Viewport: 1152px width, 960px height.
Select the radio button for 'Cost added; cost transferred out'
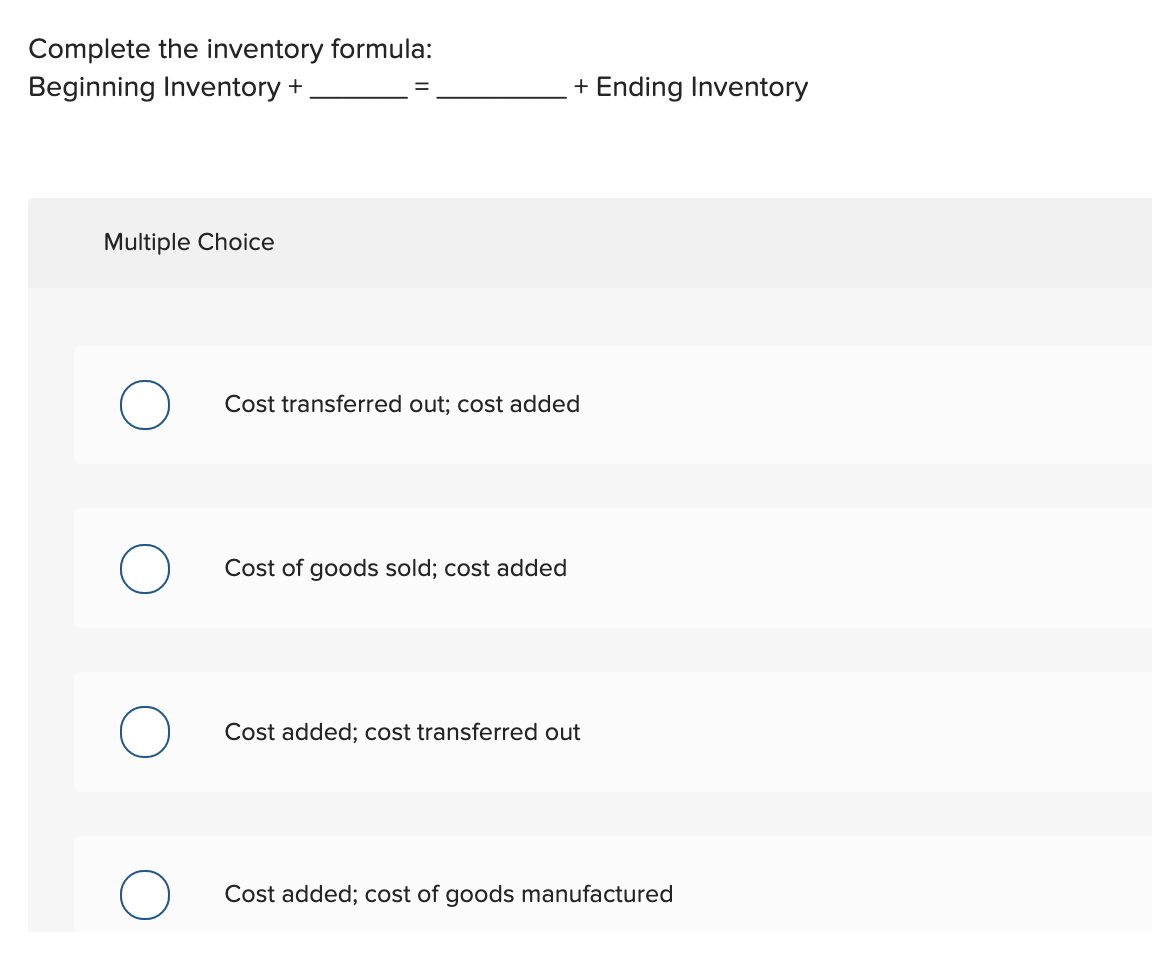point(144,731)
